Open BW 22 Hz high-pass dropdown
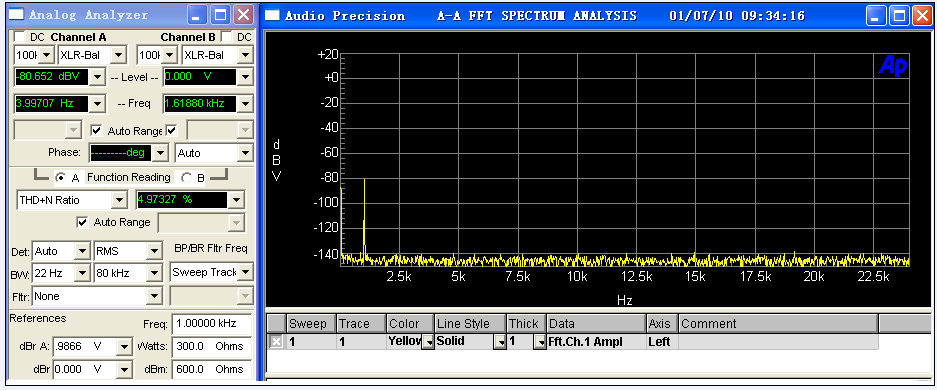The height and width of the screenshot is (390, 937). (82, 274)
